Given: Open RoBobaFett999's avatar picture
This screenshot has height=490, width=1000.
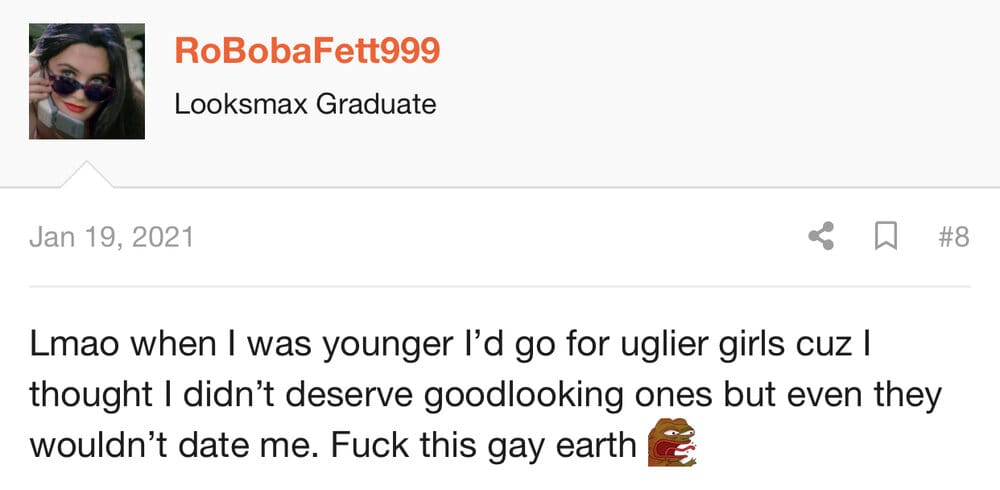Looking at the screenshot, I should pos(87,81).
